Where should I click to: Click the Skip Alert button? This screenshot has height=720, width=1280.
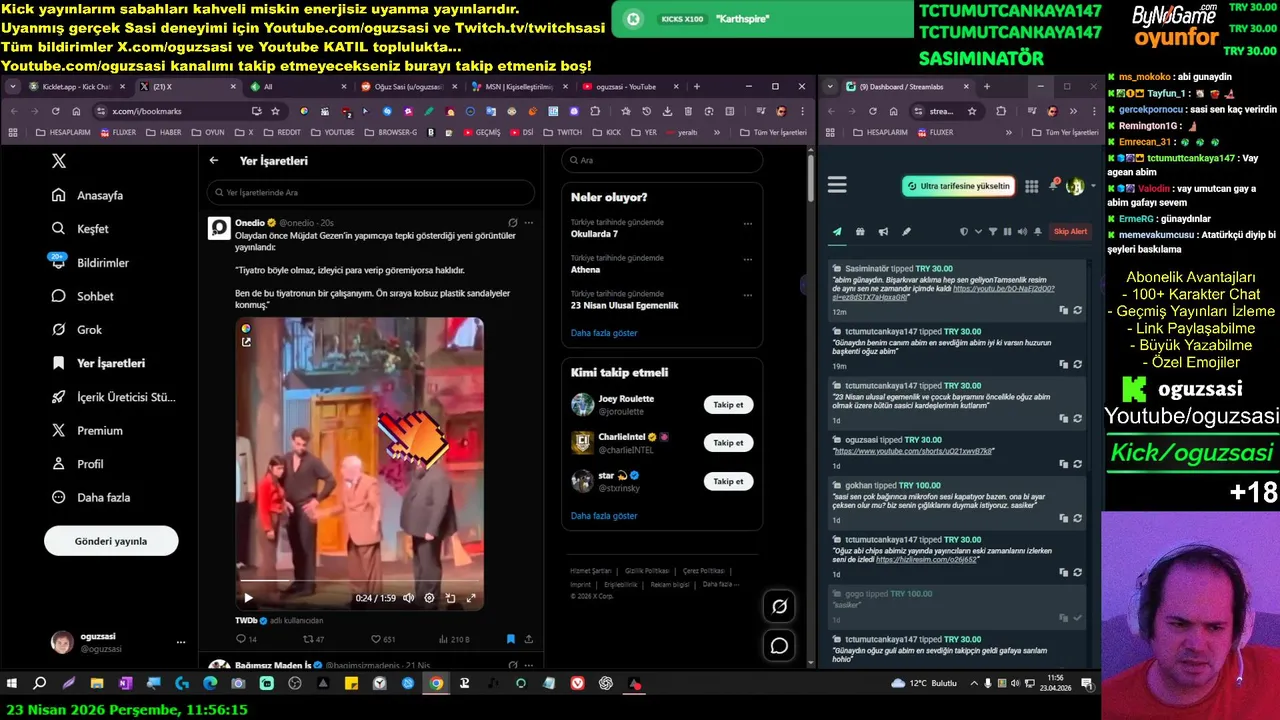[x=1070, y=232]
